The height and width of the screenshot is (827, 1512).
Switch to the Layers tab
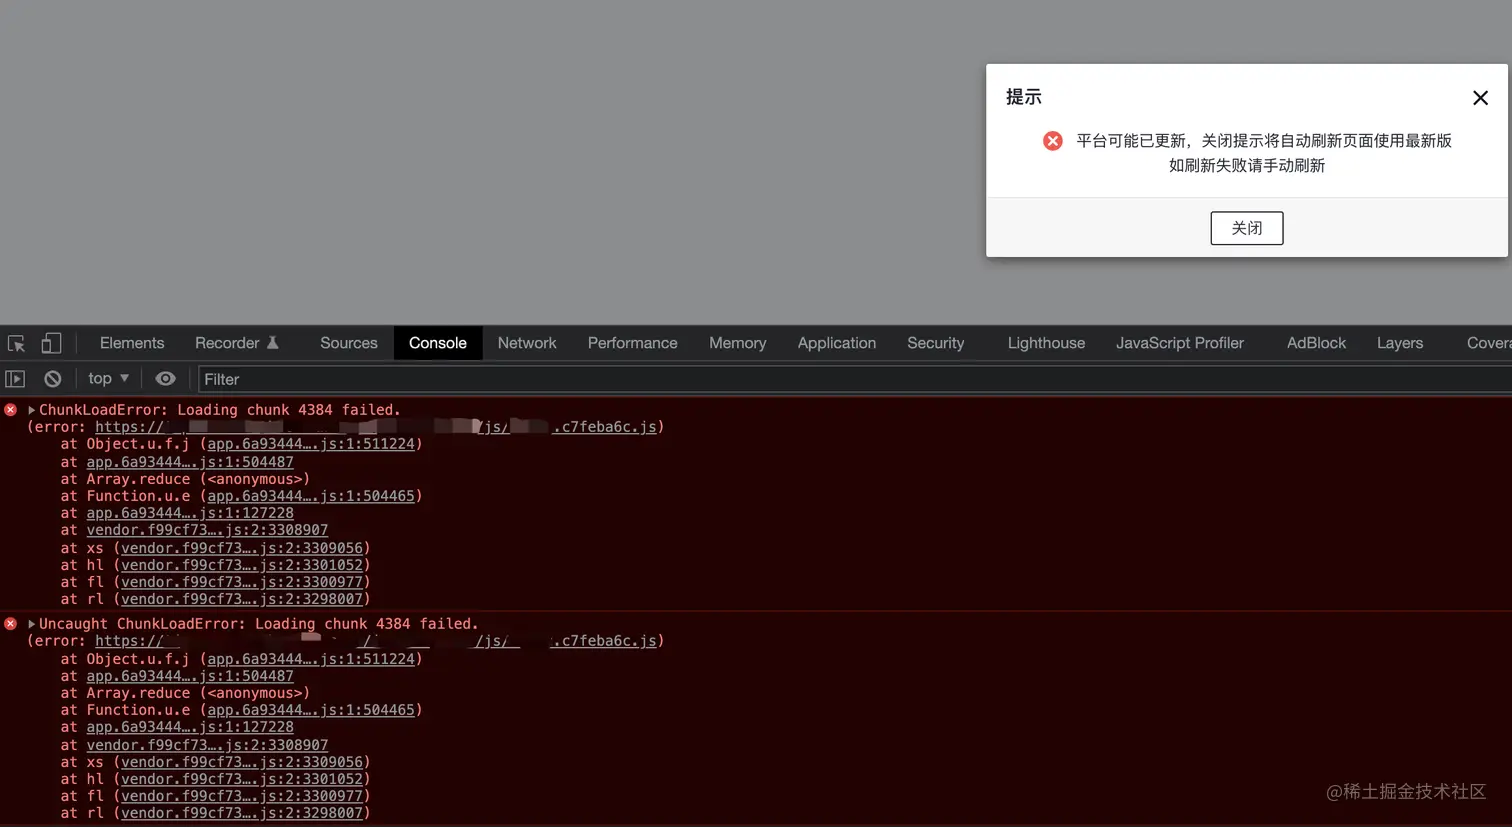pos(1400,343)
